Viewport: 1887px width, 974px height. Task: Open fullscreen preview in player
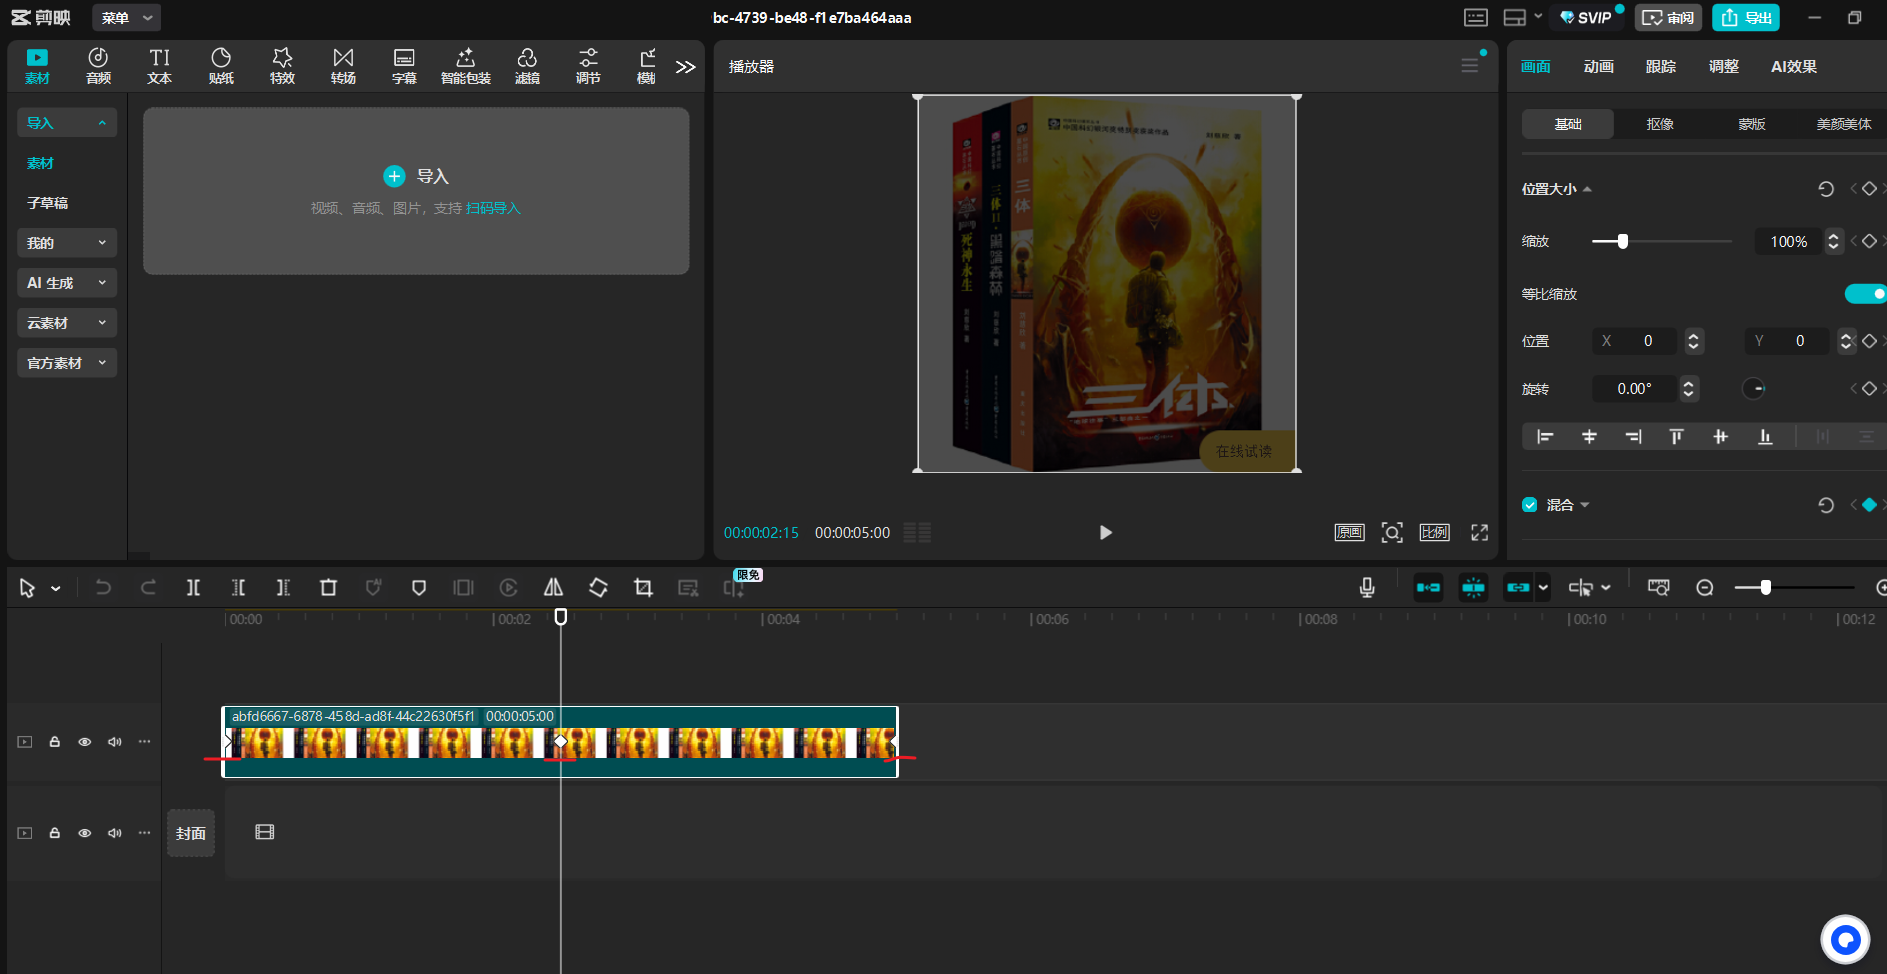(1479, 533)
